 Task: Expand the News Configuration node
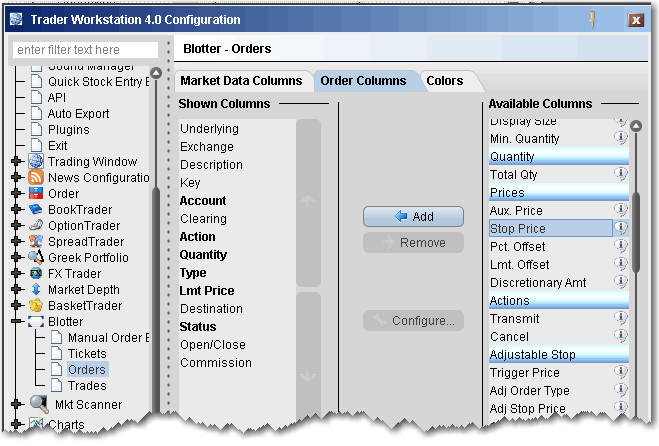point(17,177)
